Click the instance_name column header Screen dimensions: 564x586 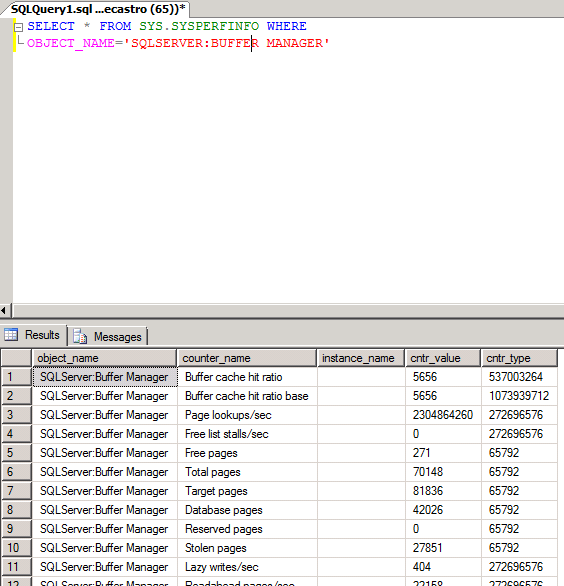tap(361, 358)
